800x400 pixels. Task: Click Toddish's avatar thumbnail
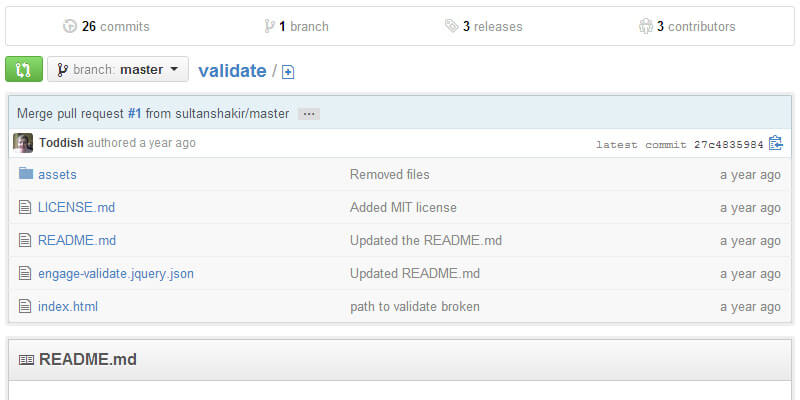(23, 143)
